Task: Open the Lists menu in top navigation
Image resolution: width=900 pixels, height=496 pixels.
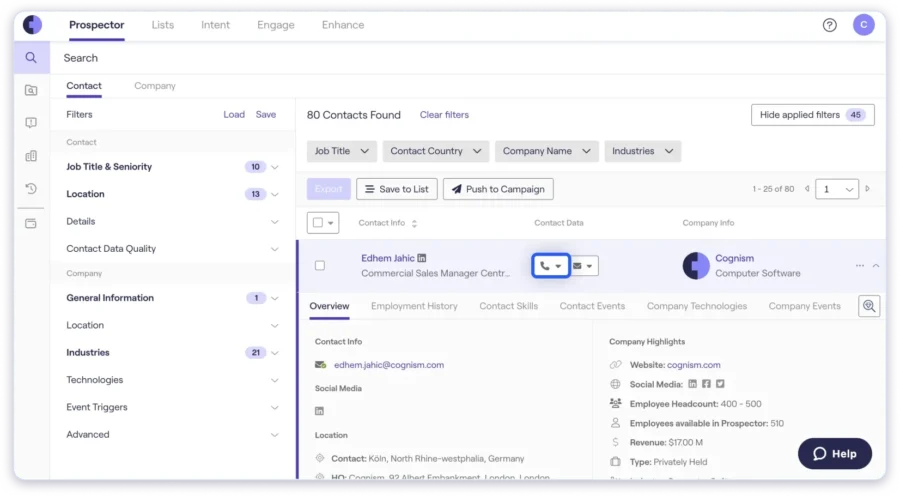Action: 162,25
